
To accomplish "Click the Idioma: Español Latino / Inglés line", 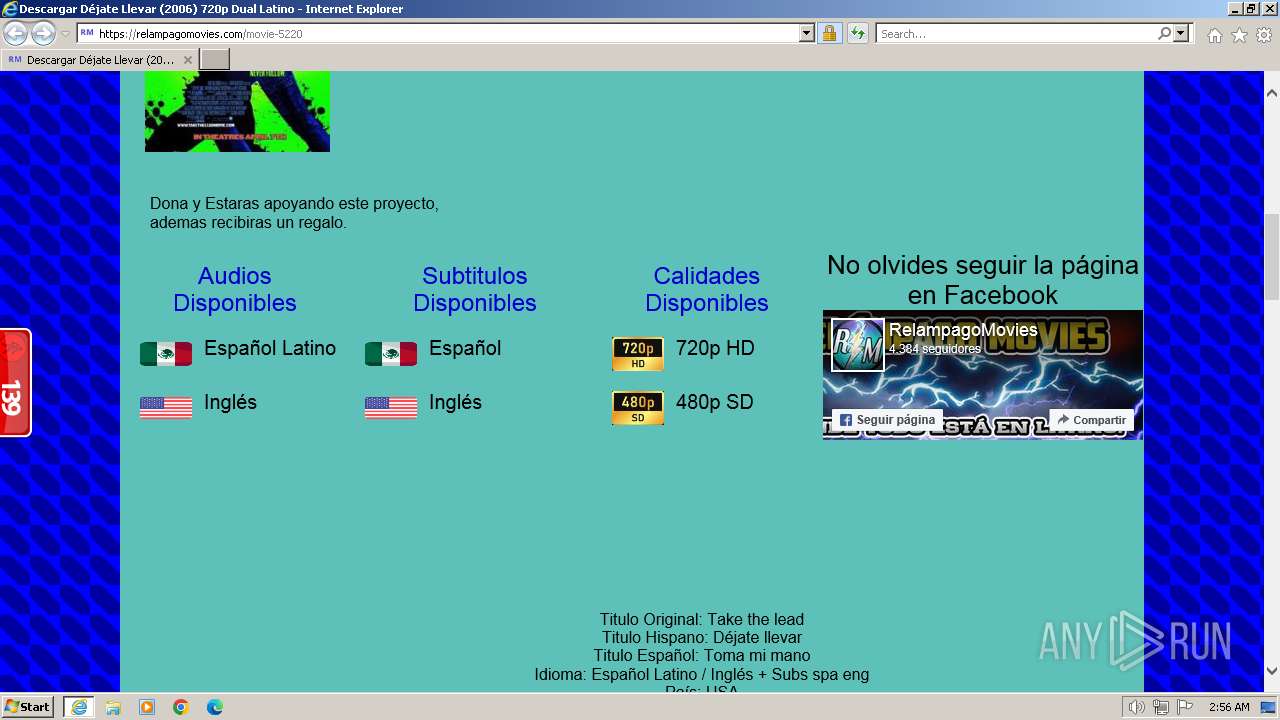I will pyautogui.click(x=702, y=674).
